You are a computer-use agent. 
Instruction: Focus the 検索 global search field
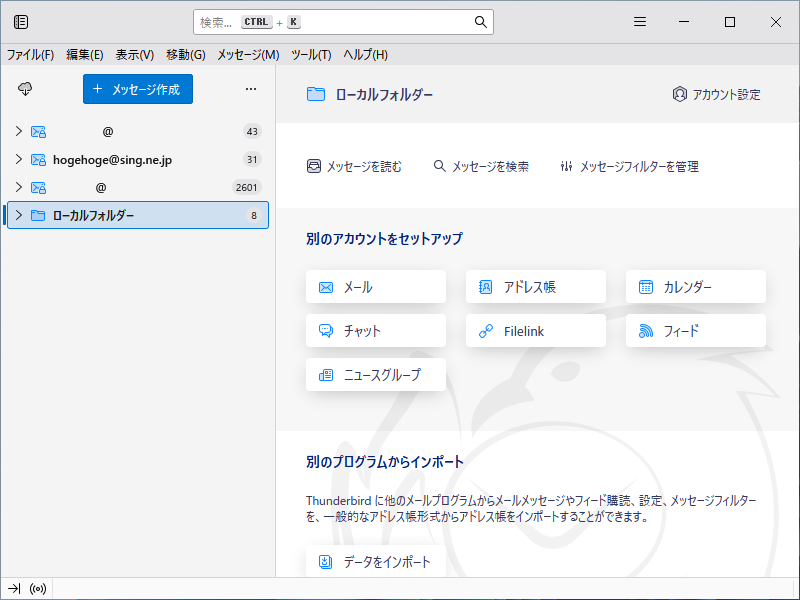pyautogui.click(x=343, y=22)
